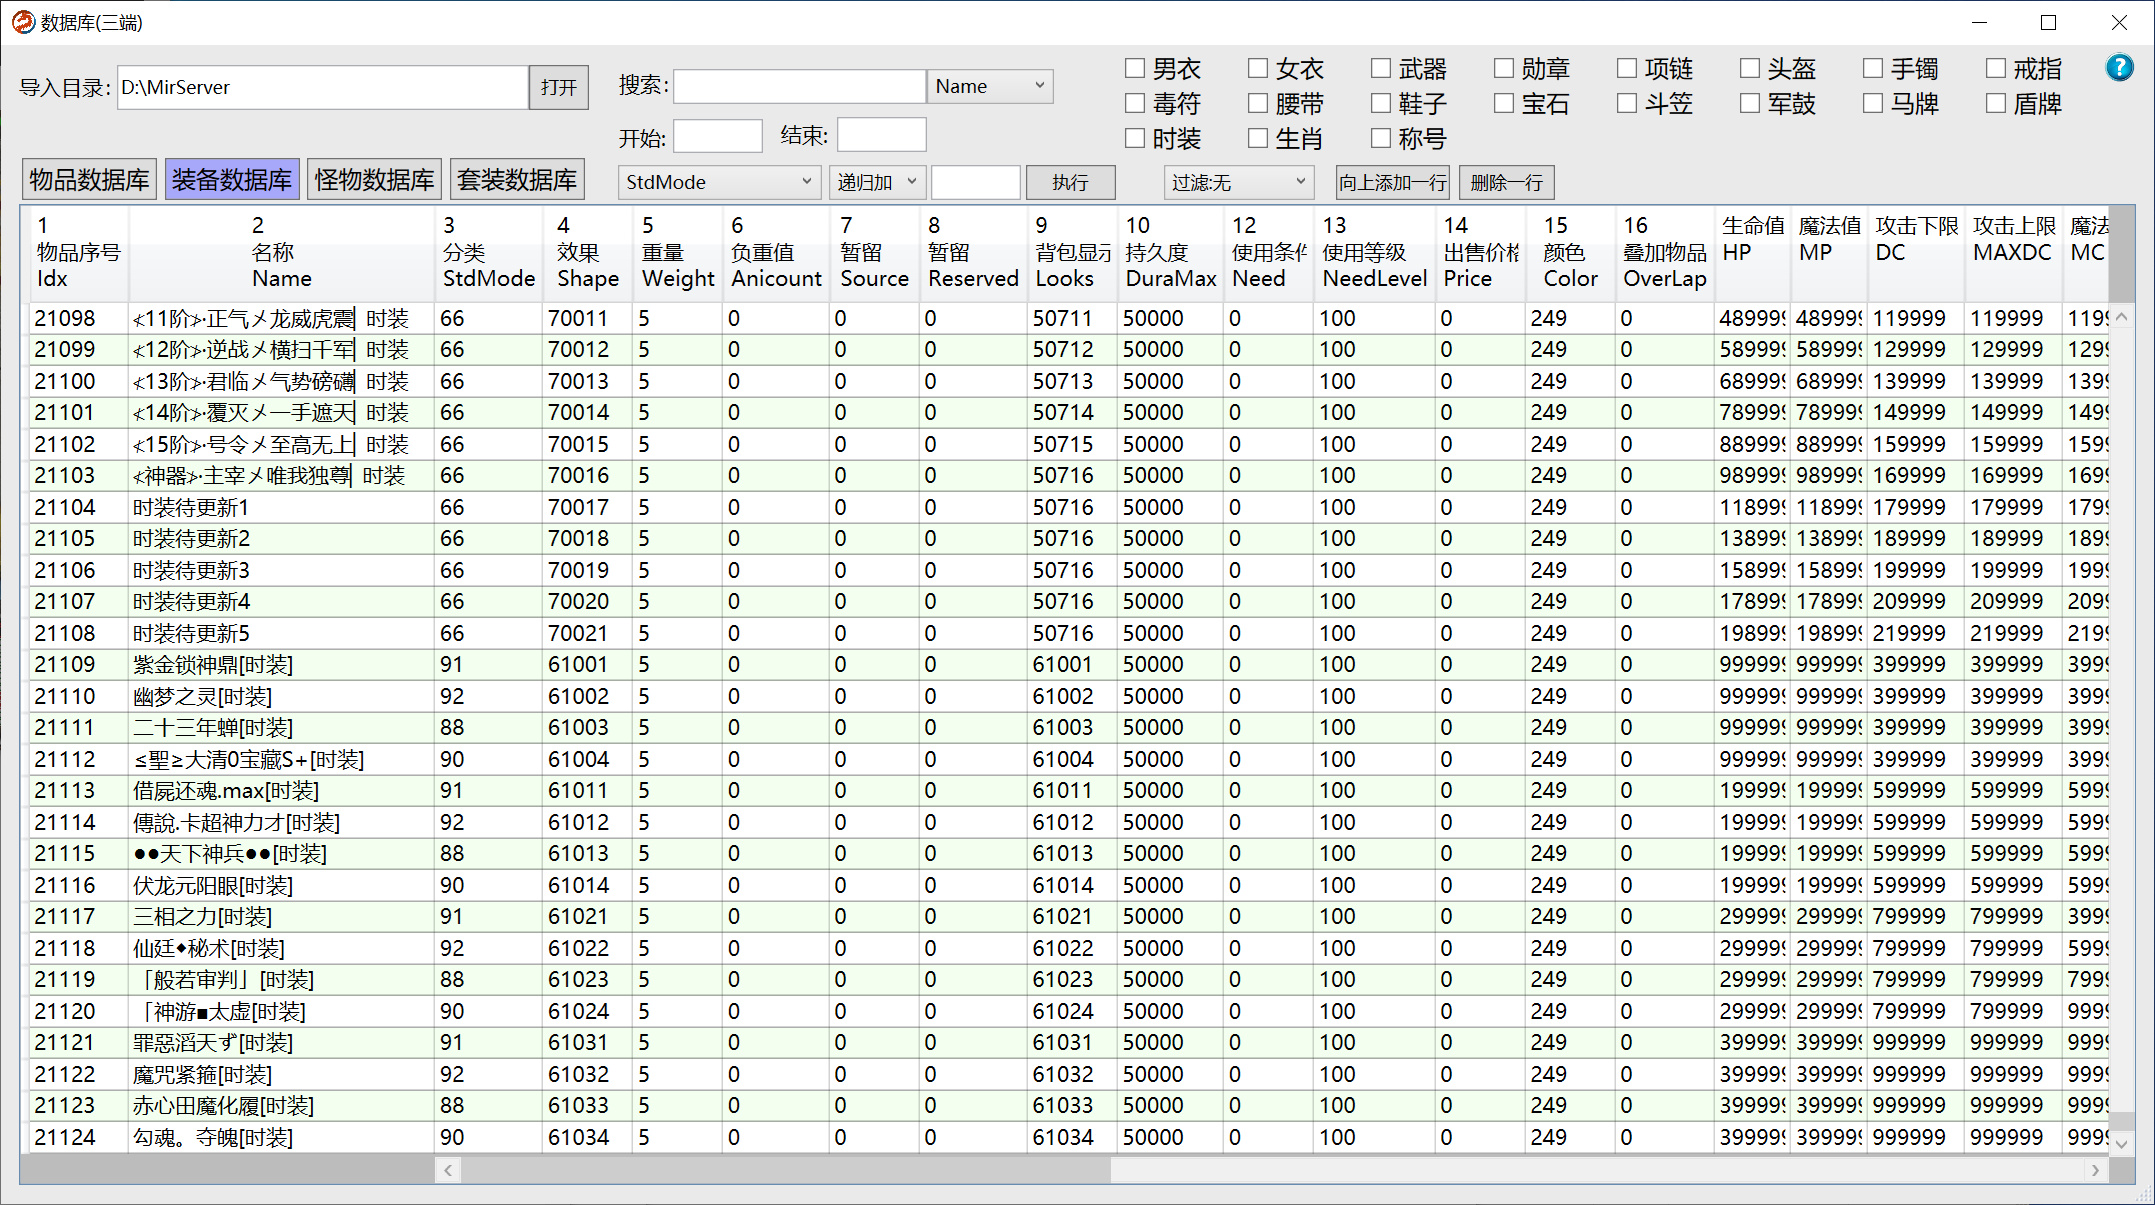The width and height of the screenshot is (2155, 1205).
Task: Click the horizontal scrollbar thumb
Action: [x=785, y=1169]
